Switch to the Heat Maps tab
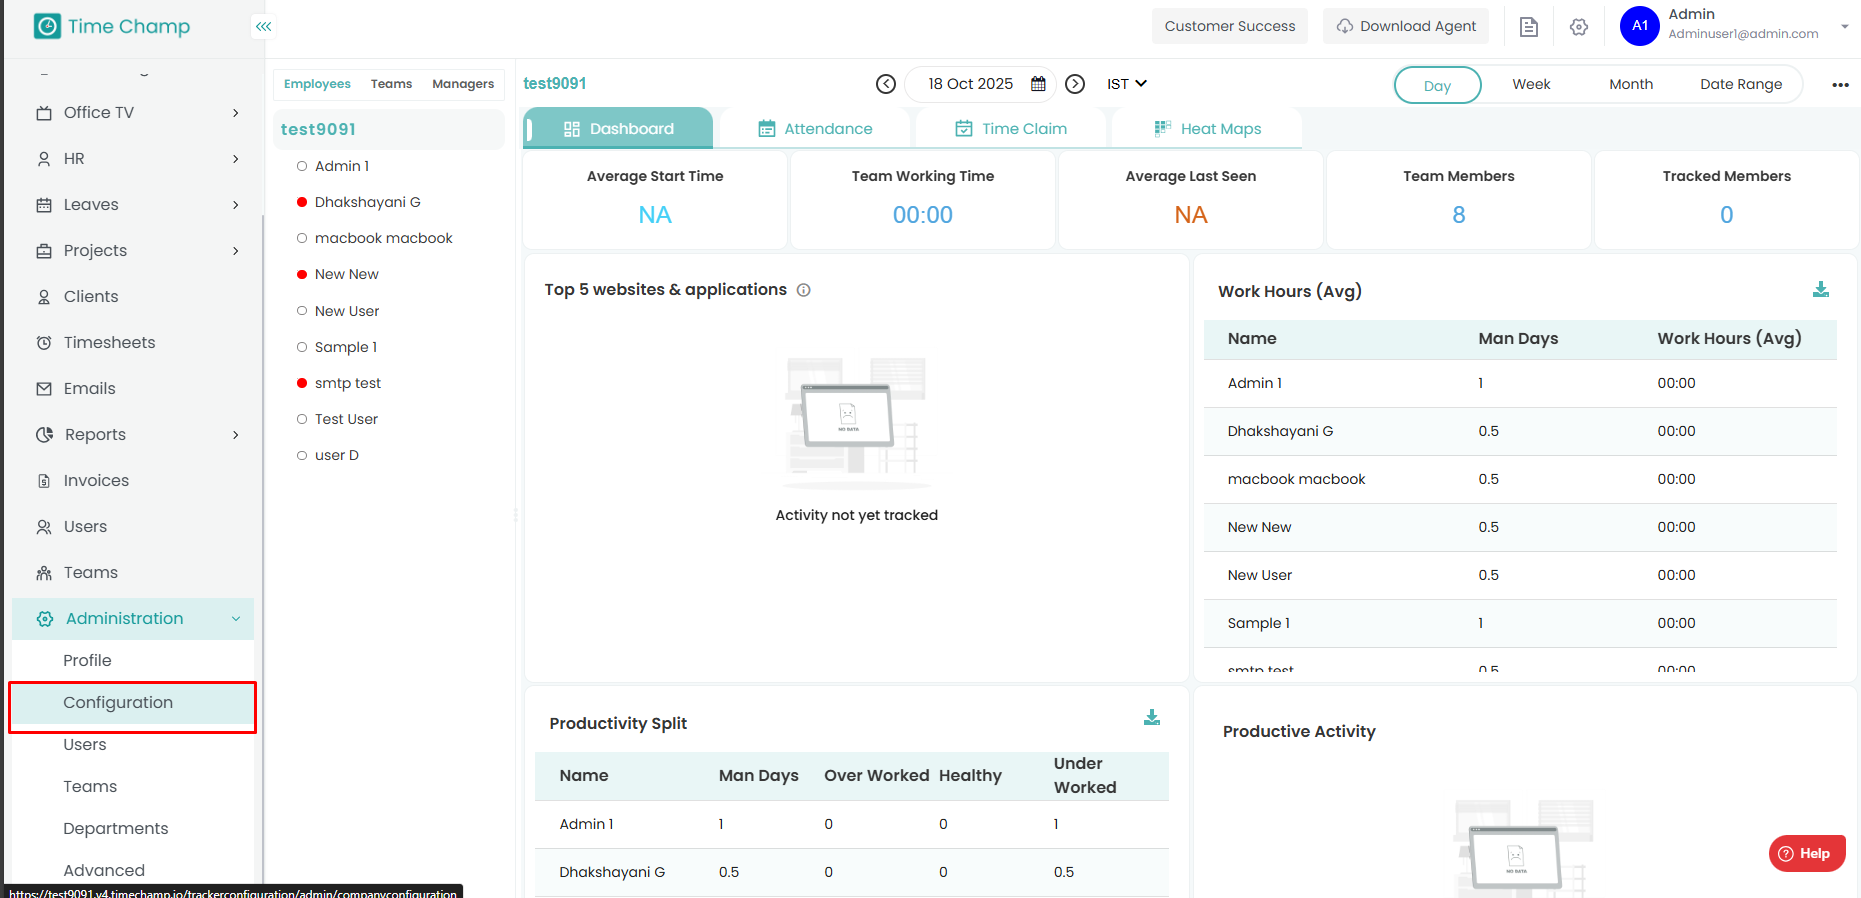The height and width of the screenshot is (898, 1861). [1207, 129]
